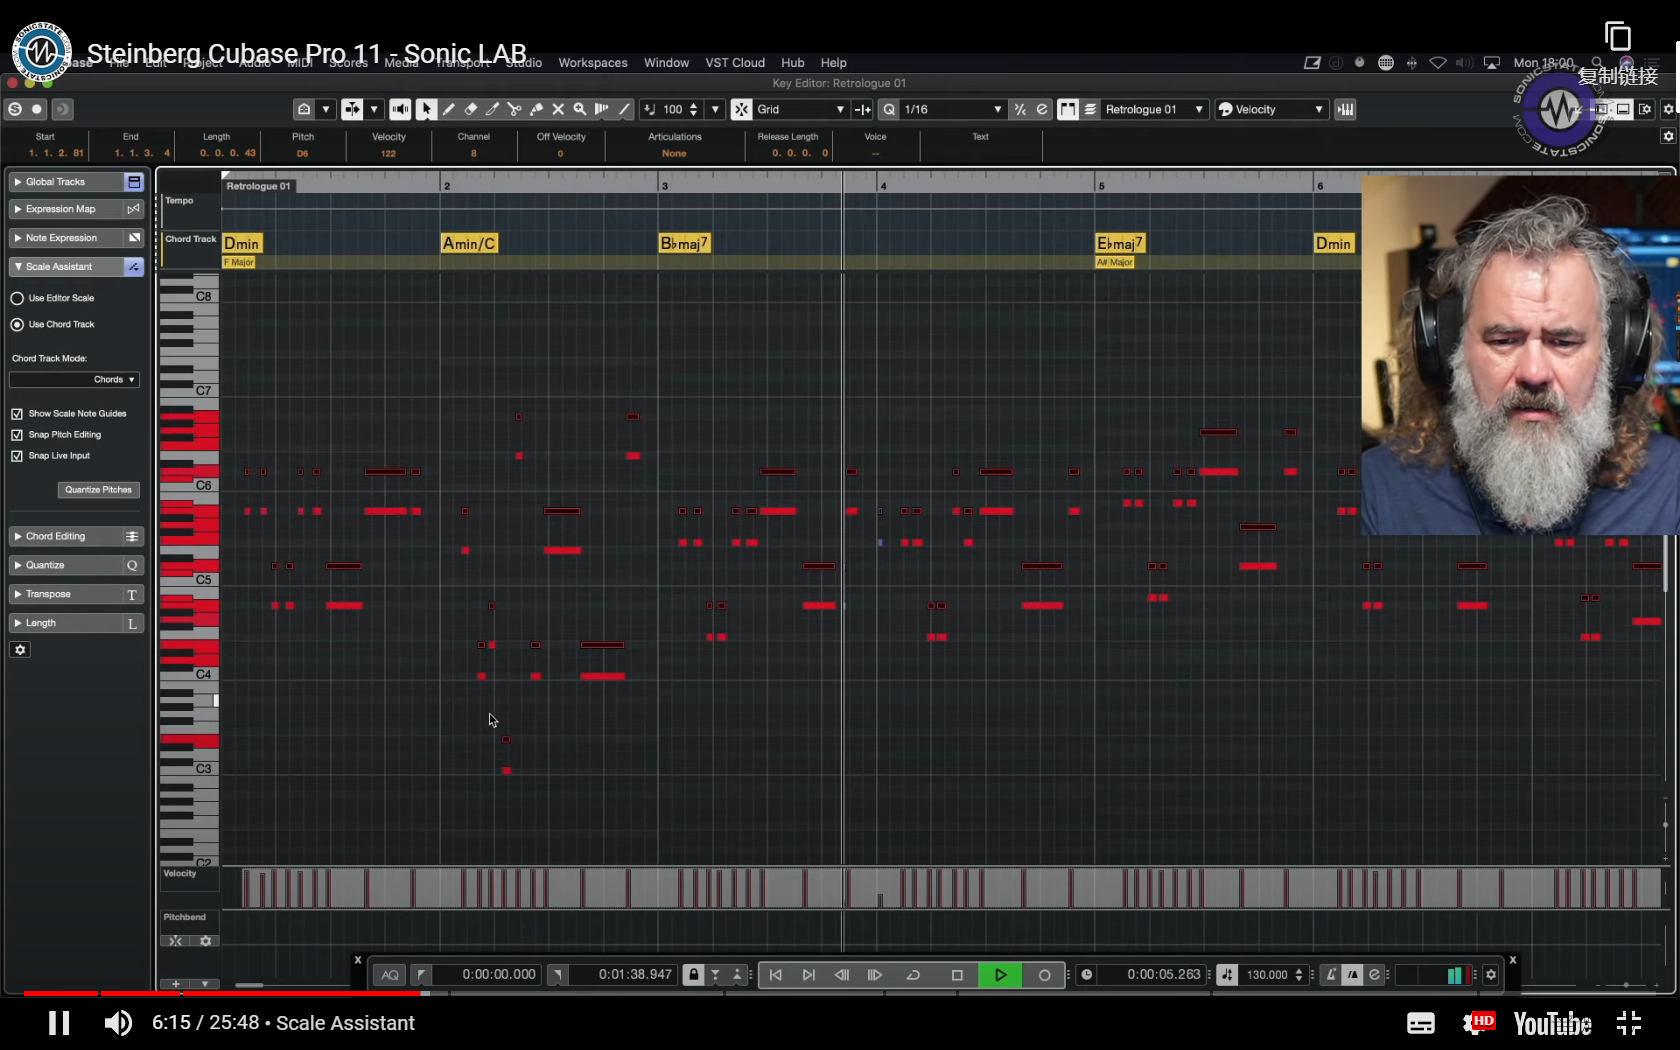This screenshot has height=1050, width=1680.
Task: Open the VST Cloud menu
Action: point(735,62)
